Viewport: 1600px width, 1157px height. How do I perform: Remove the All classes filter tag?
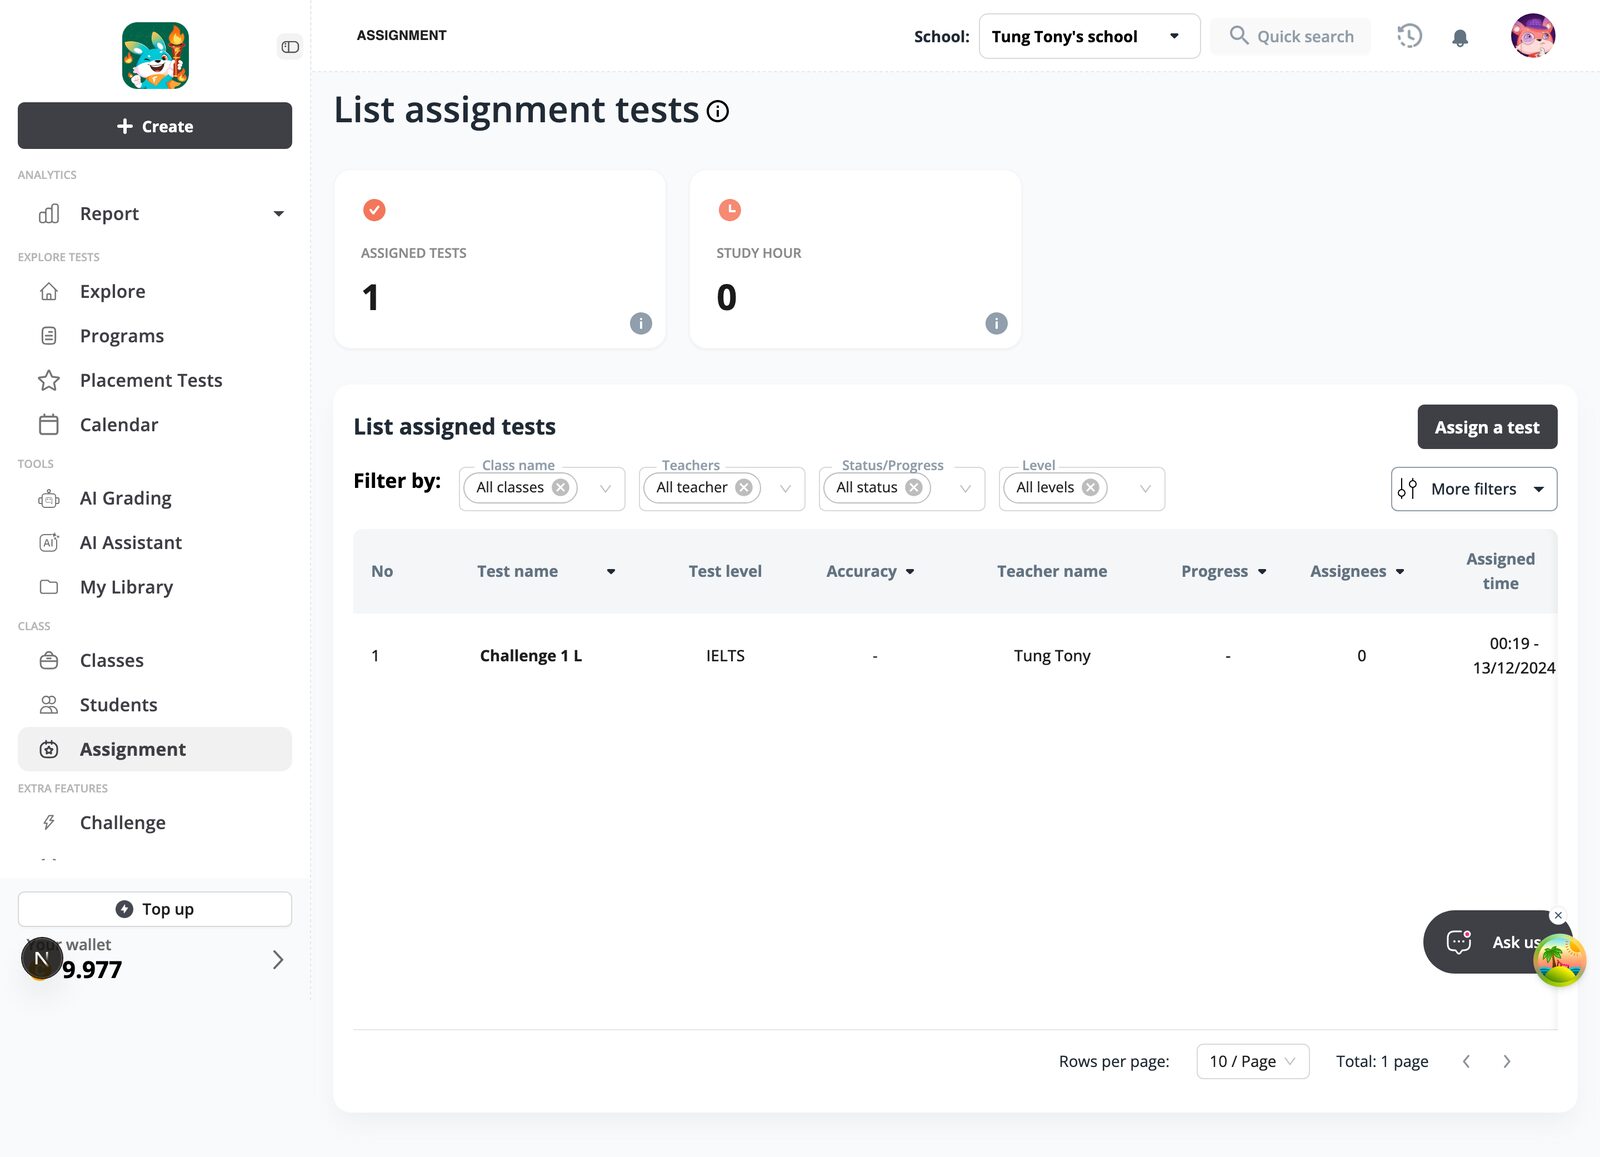tap(561, 488)
